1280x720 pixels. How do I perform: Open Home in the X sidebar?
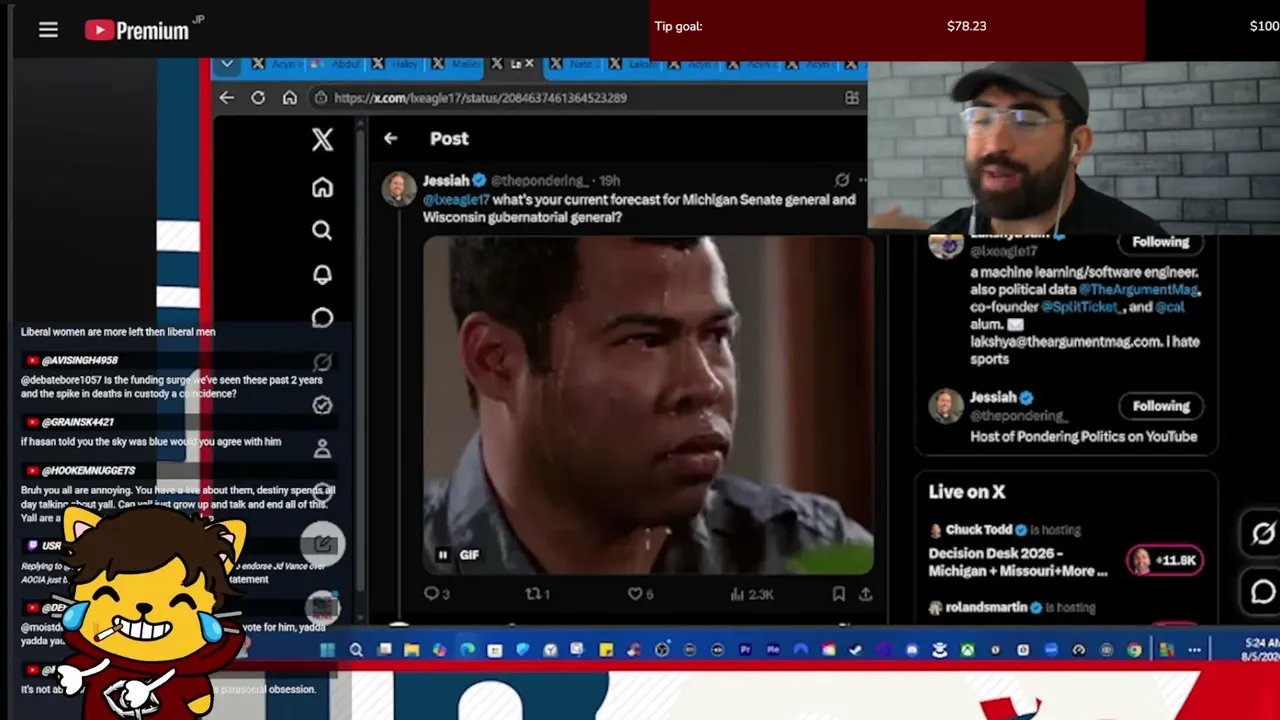point(322,187)
